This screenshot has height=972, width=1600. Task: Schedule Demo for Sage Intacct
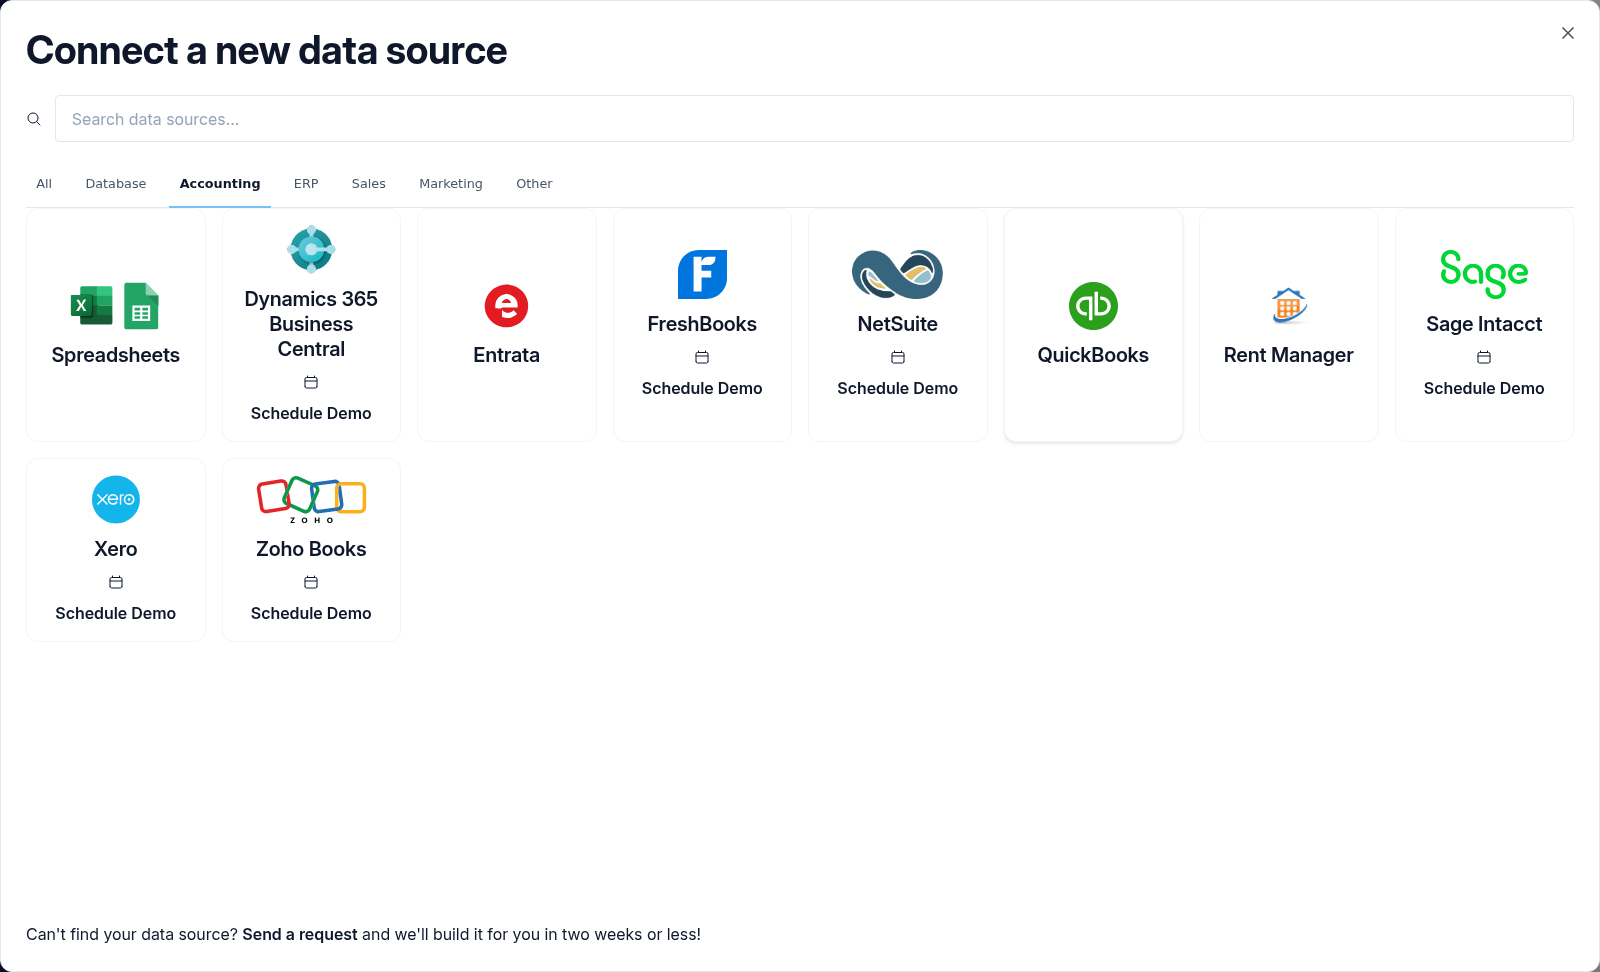coord(1484,388)
